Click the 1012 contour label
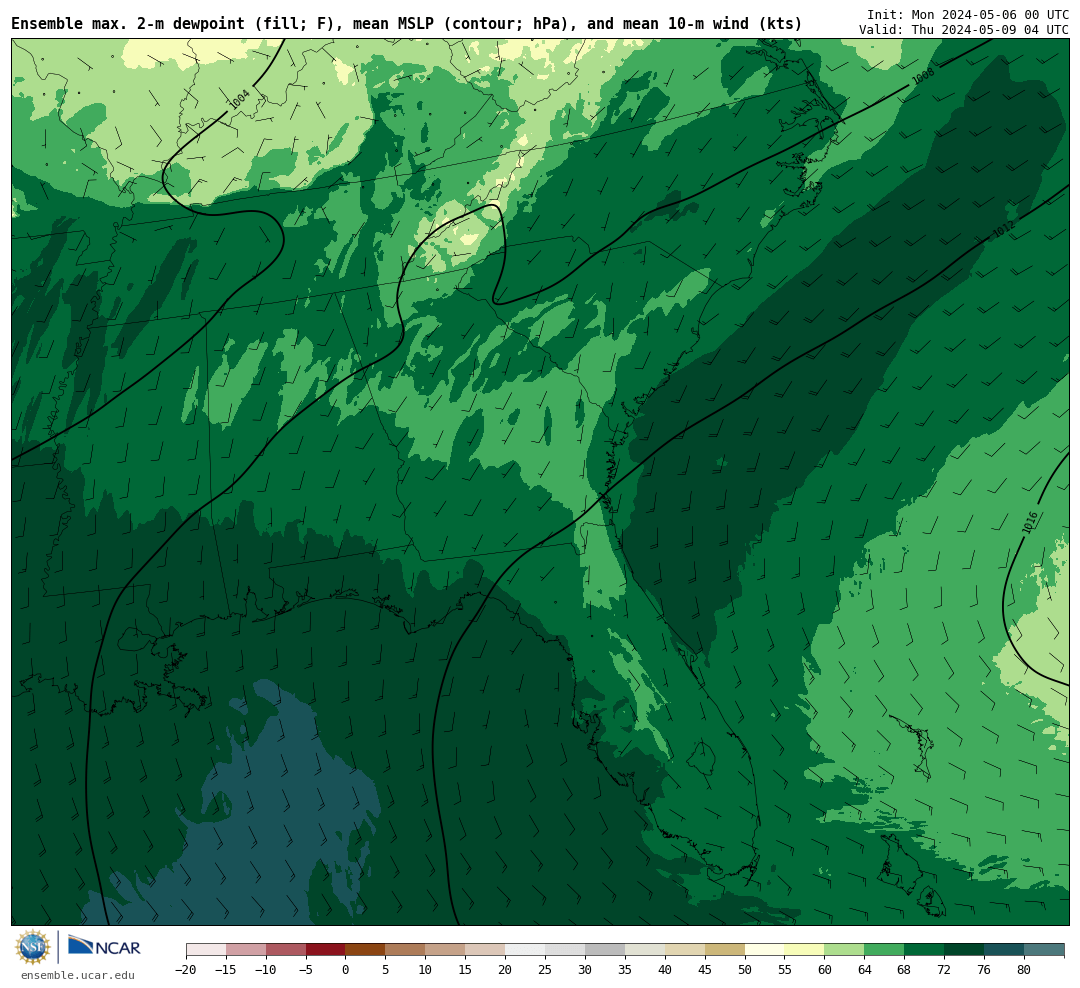This screenshot has width=1080, height=988. (1004, 229)
